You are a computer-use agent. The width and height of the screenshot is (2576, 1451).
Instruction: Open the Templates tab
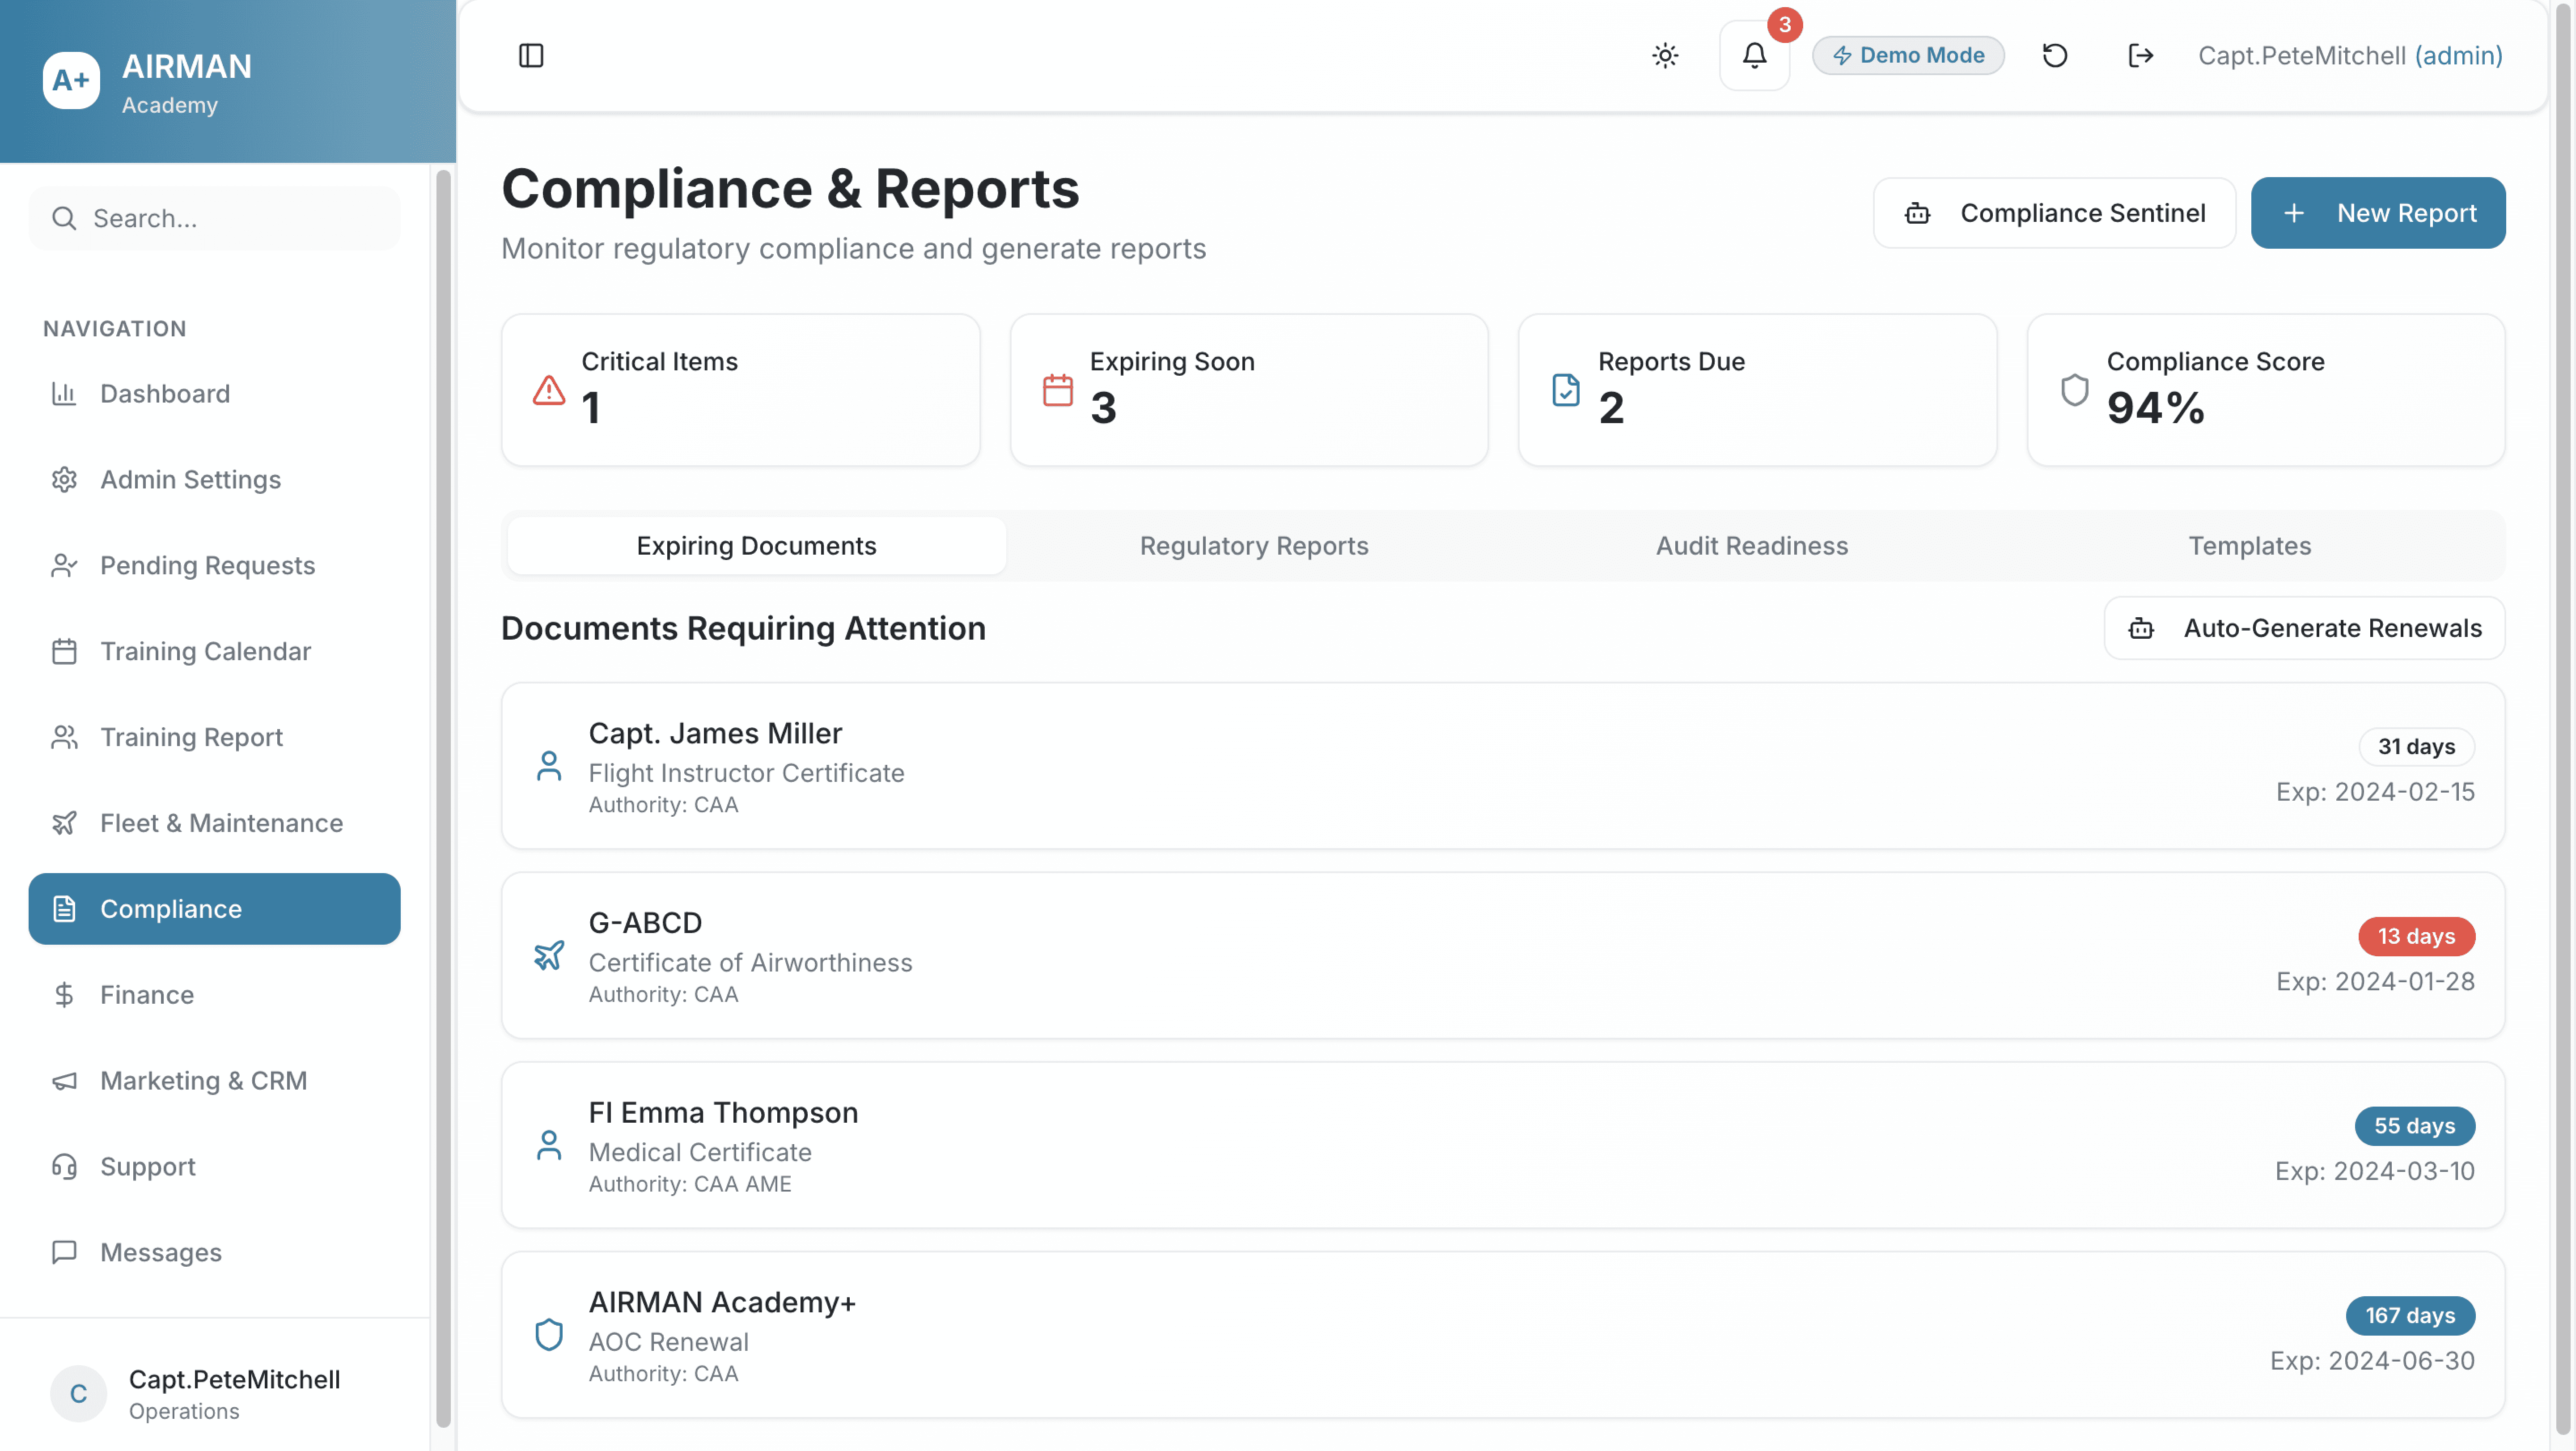(x=2249, y=546)
